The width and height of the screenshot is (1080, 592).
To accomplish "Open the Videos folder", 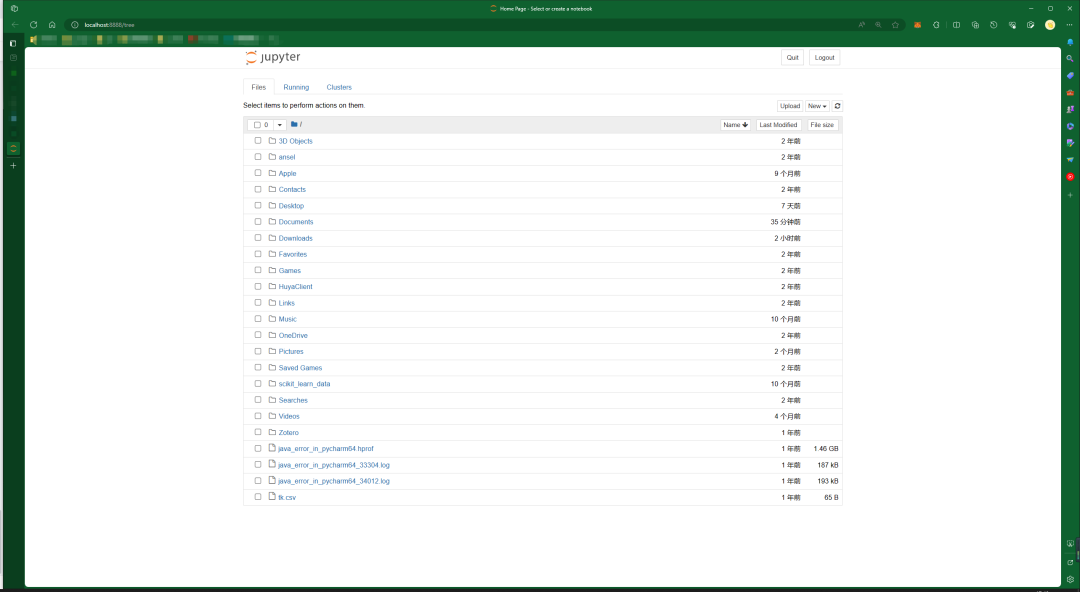I will click(289, 416).
